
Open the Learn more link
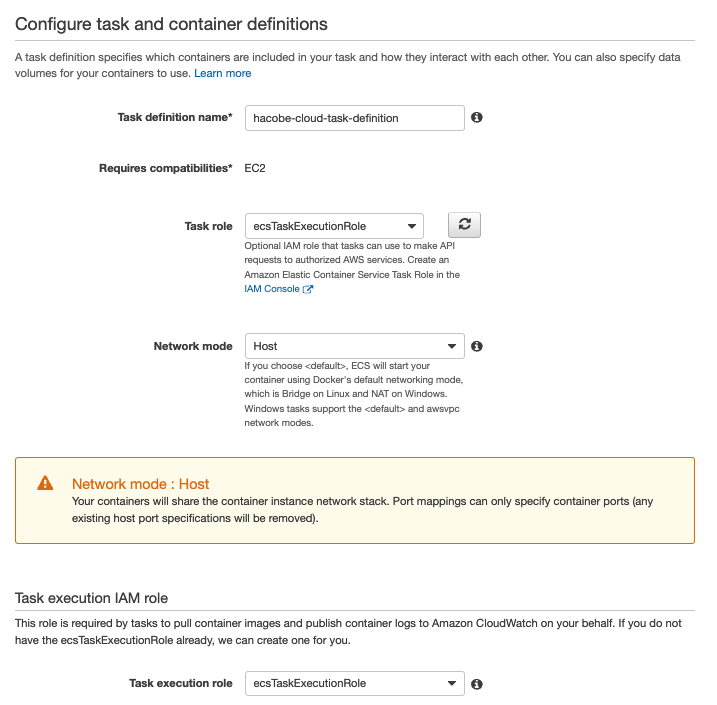pos(223,73)
